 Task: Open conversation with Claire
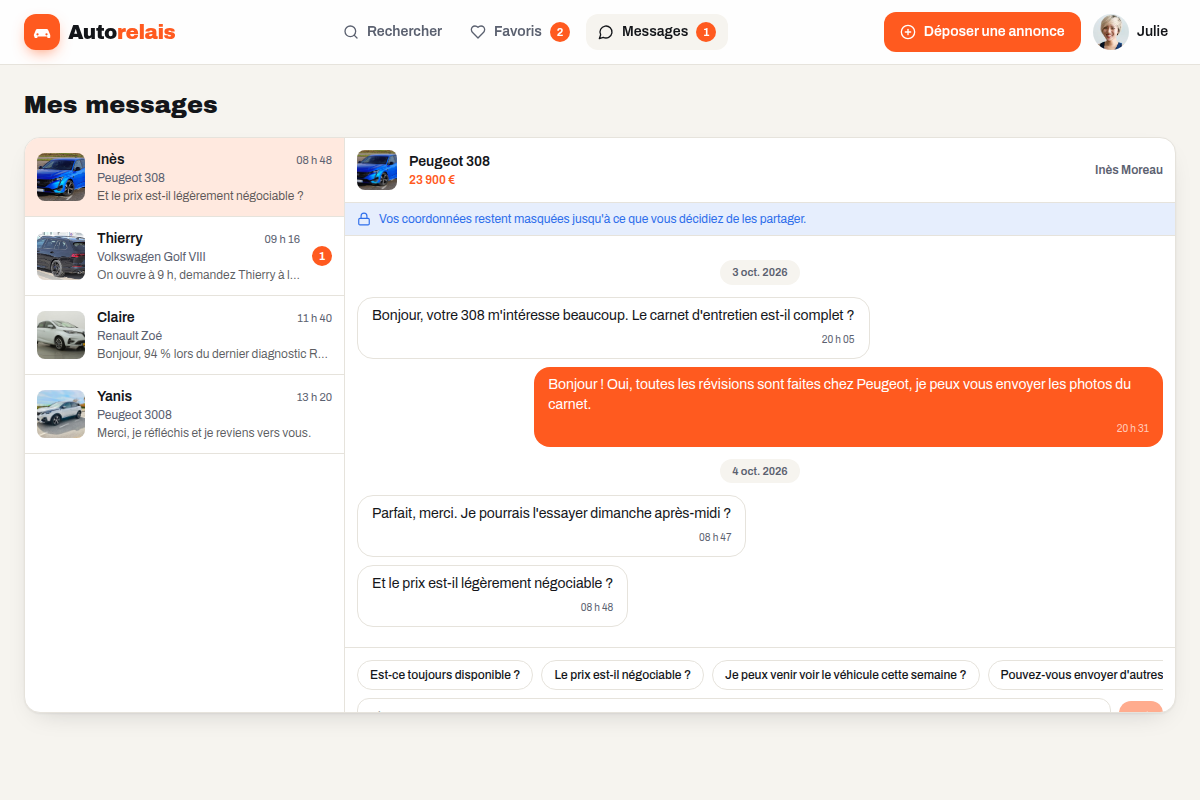(185, 335)
